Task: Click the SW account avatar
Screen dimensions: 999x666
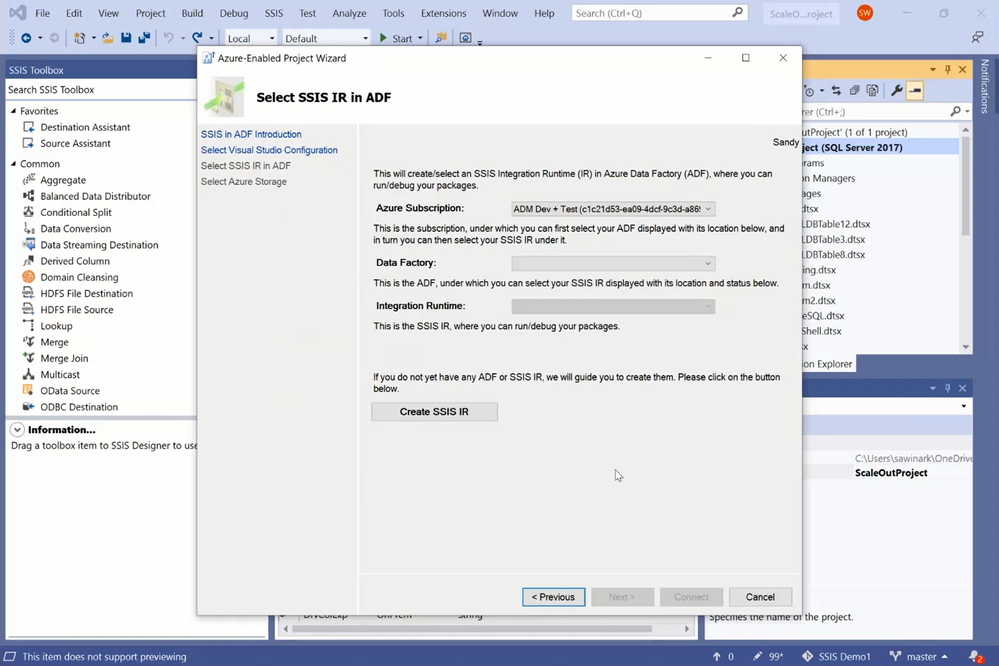Action: pyautogui.click(x=865, y=13)
